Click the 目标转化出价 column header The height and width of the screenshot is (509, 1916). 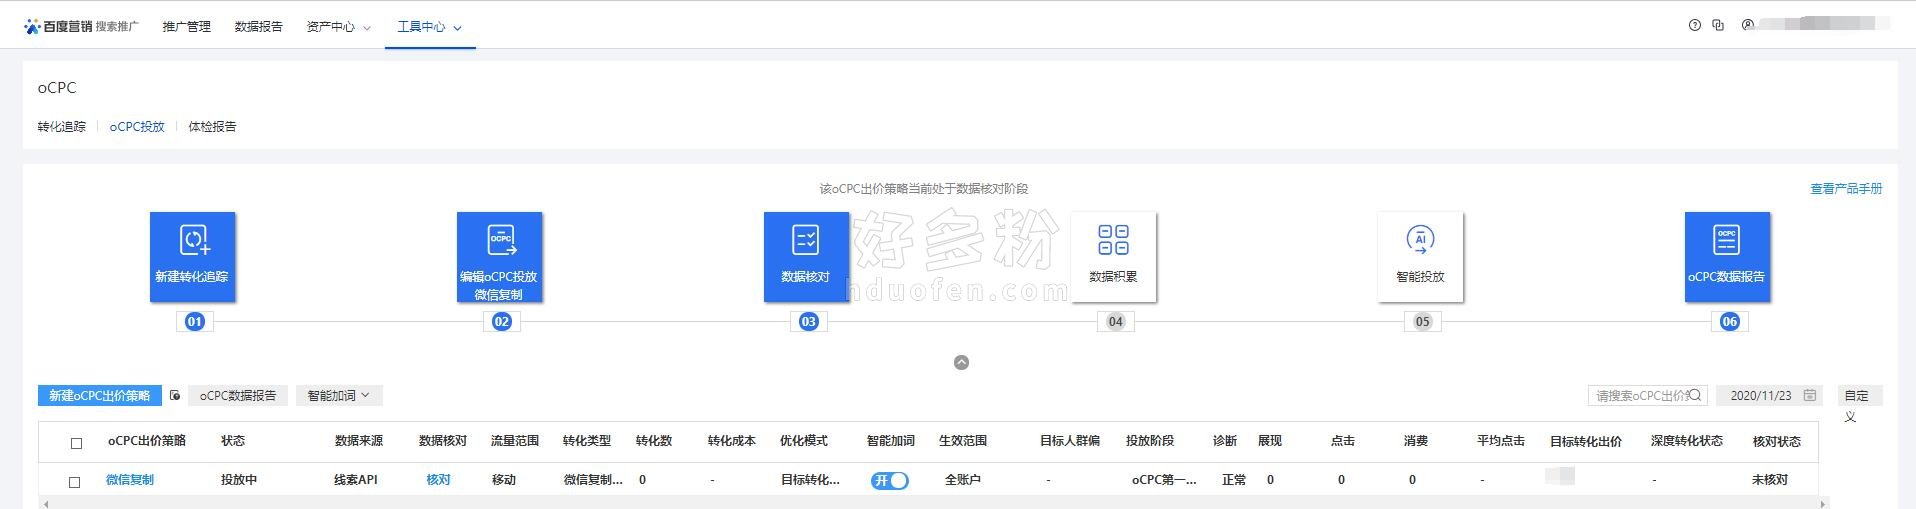1586,441
